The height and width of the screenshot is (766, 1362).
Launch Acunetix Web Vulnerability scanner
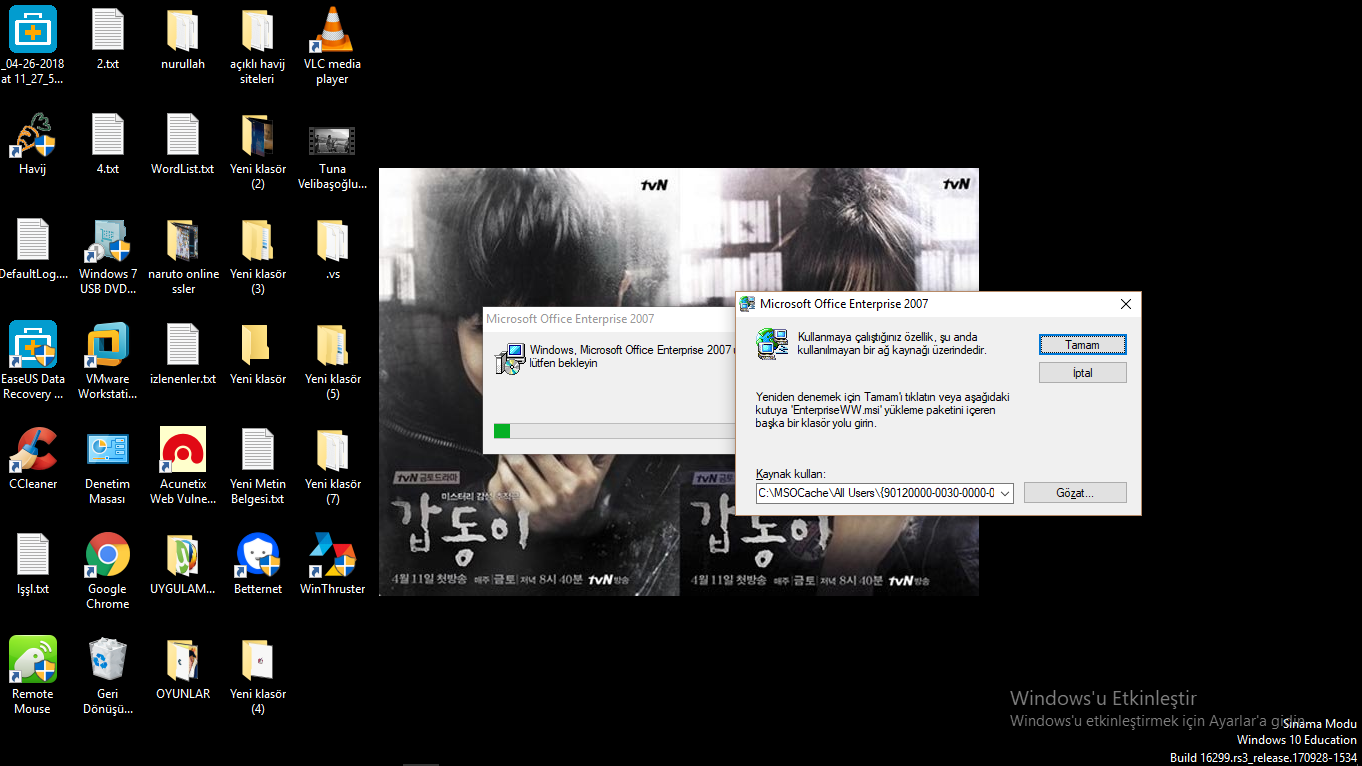pyautogui.click(x=183, y=467)
